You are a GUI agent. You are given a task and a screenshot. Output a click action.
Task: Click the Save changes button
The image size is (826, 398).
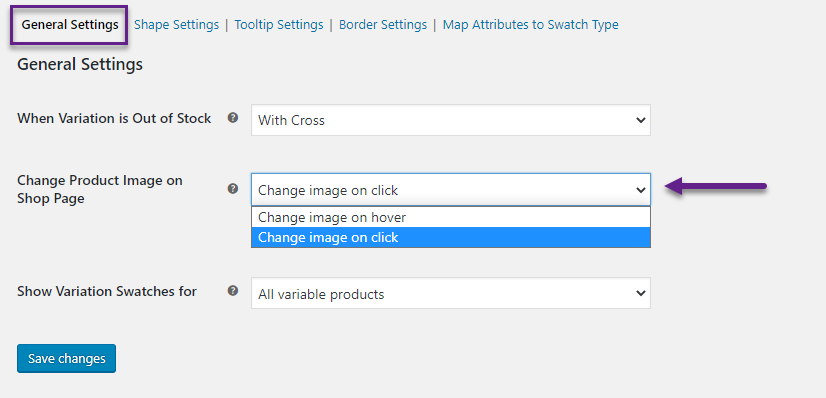(66, 359)
